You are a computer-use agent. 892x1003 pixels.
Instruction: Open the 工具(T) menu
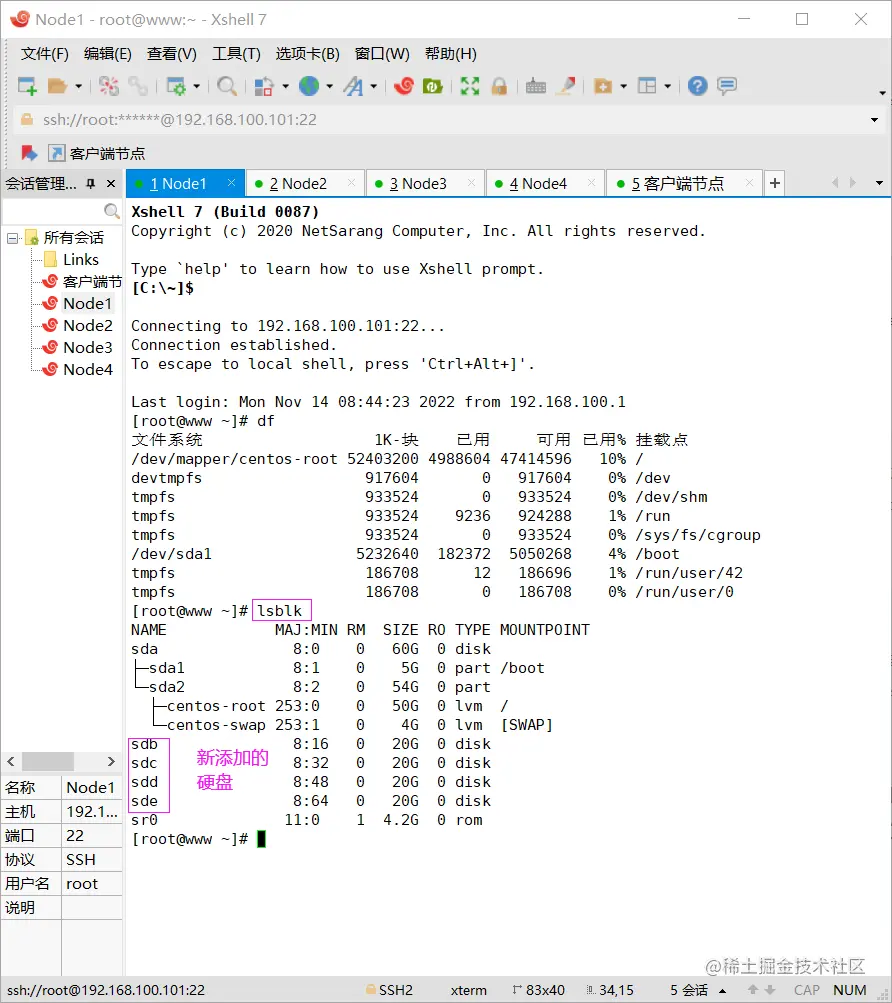tap(236, 54)
